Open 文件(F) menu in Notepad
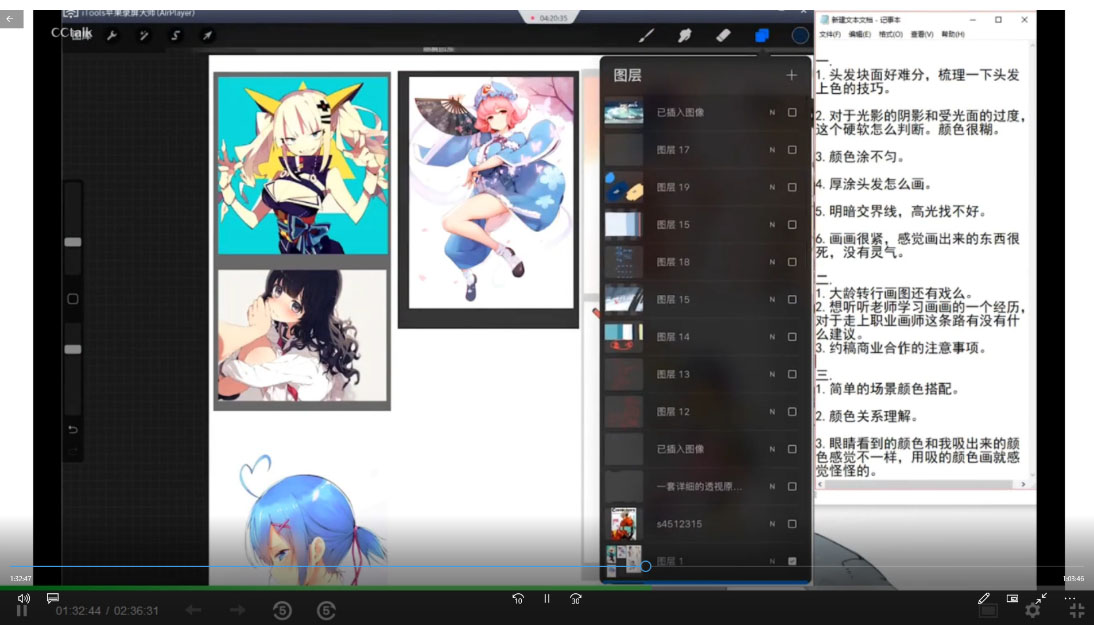This screenshot has height=625, width=1094. click(830, 34)
